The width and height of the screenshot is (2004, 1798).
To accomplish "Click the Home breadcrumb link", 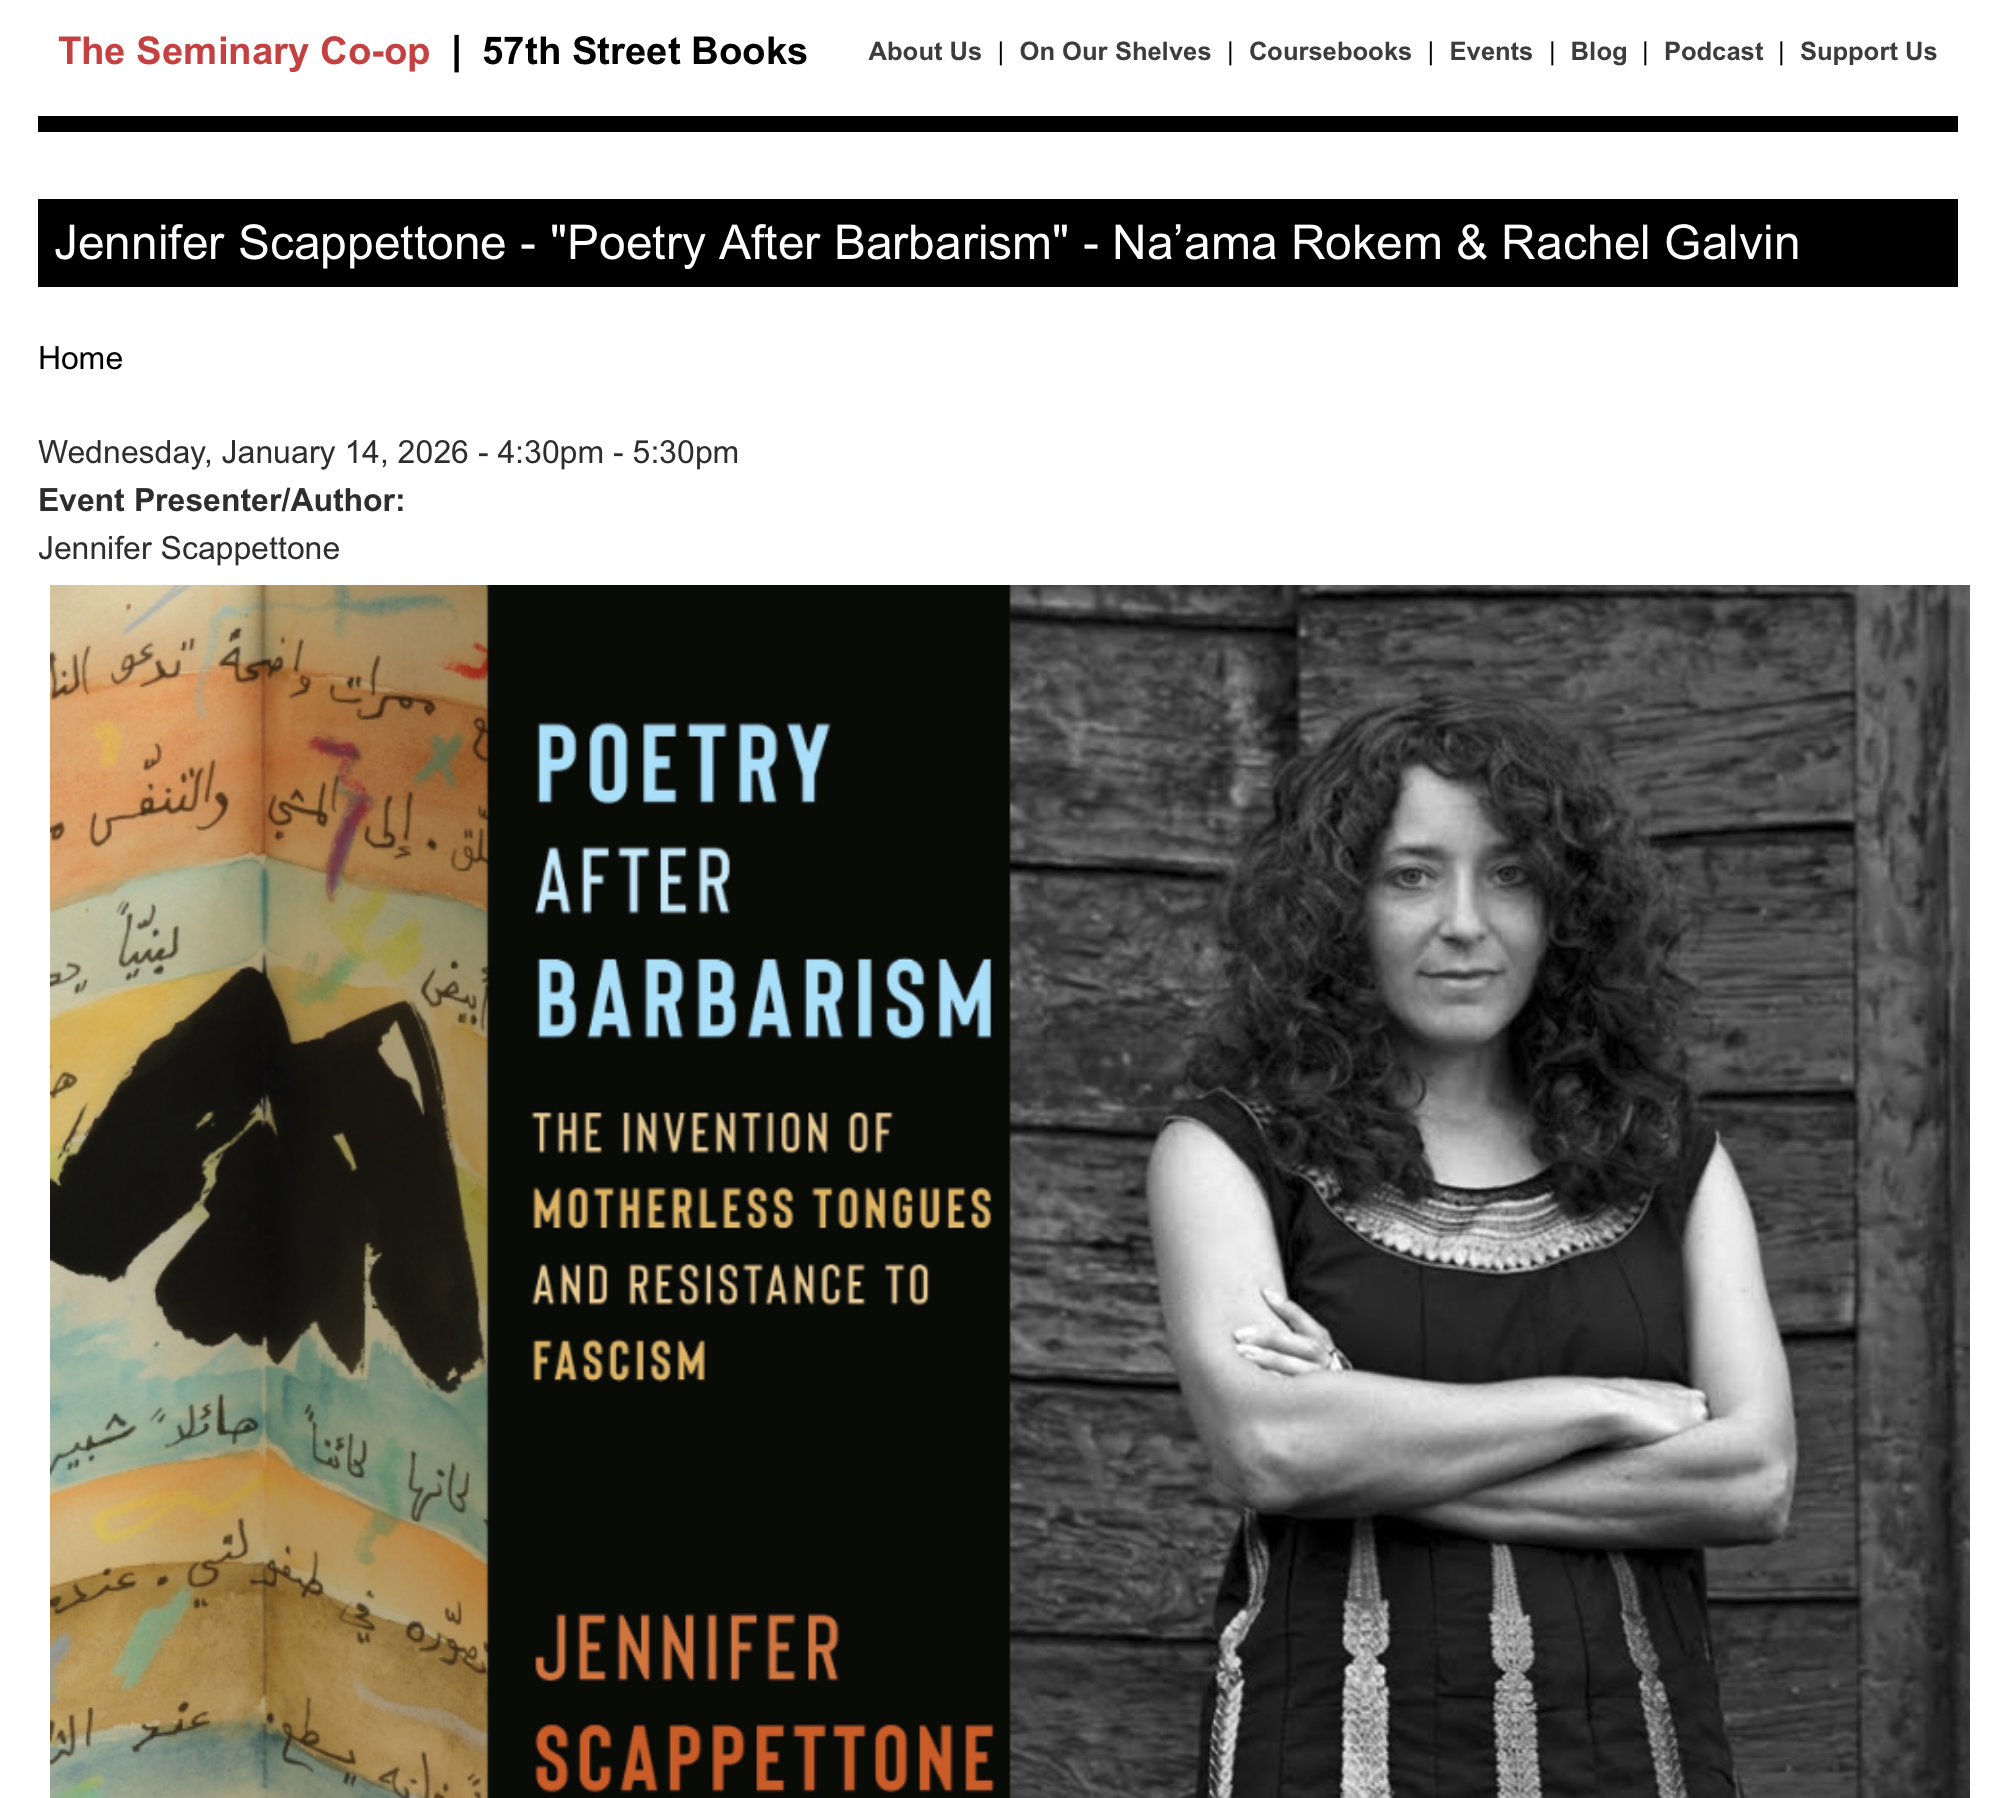I will click(80, 358).
